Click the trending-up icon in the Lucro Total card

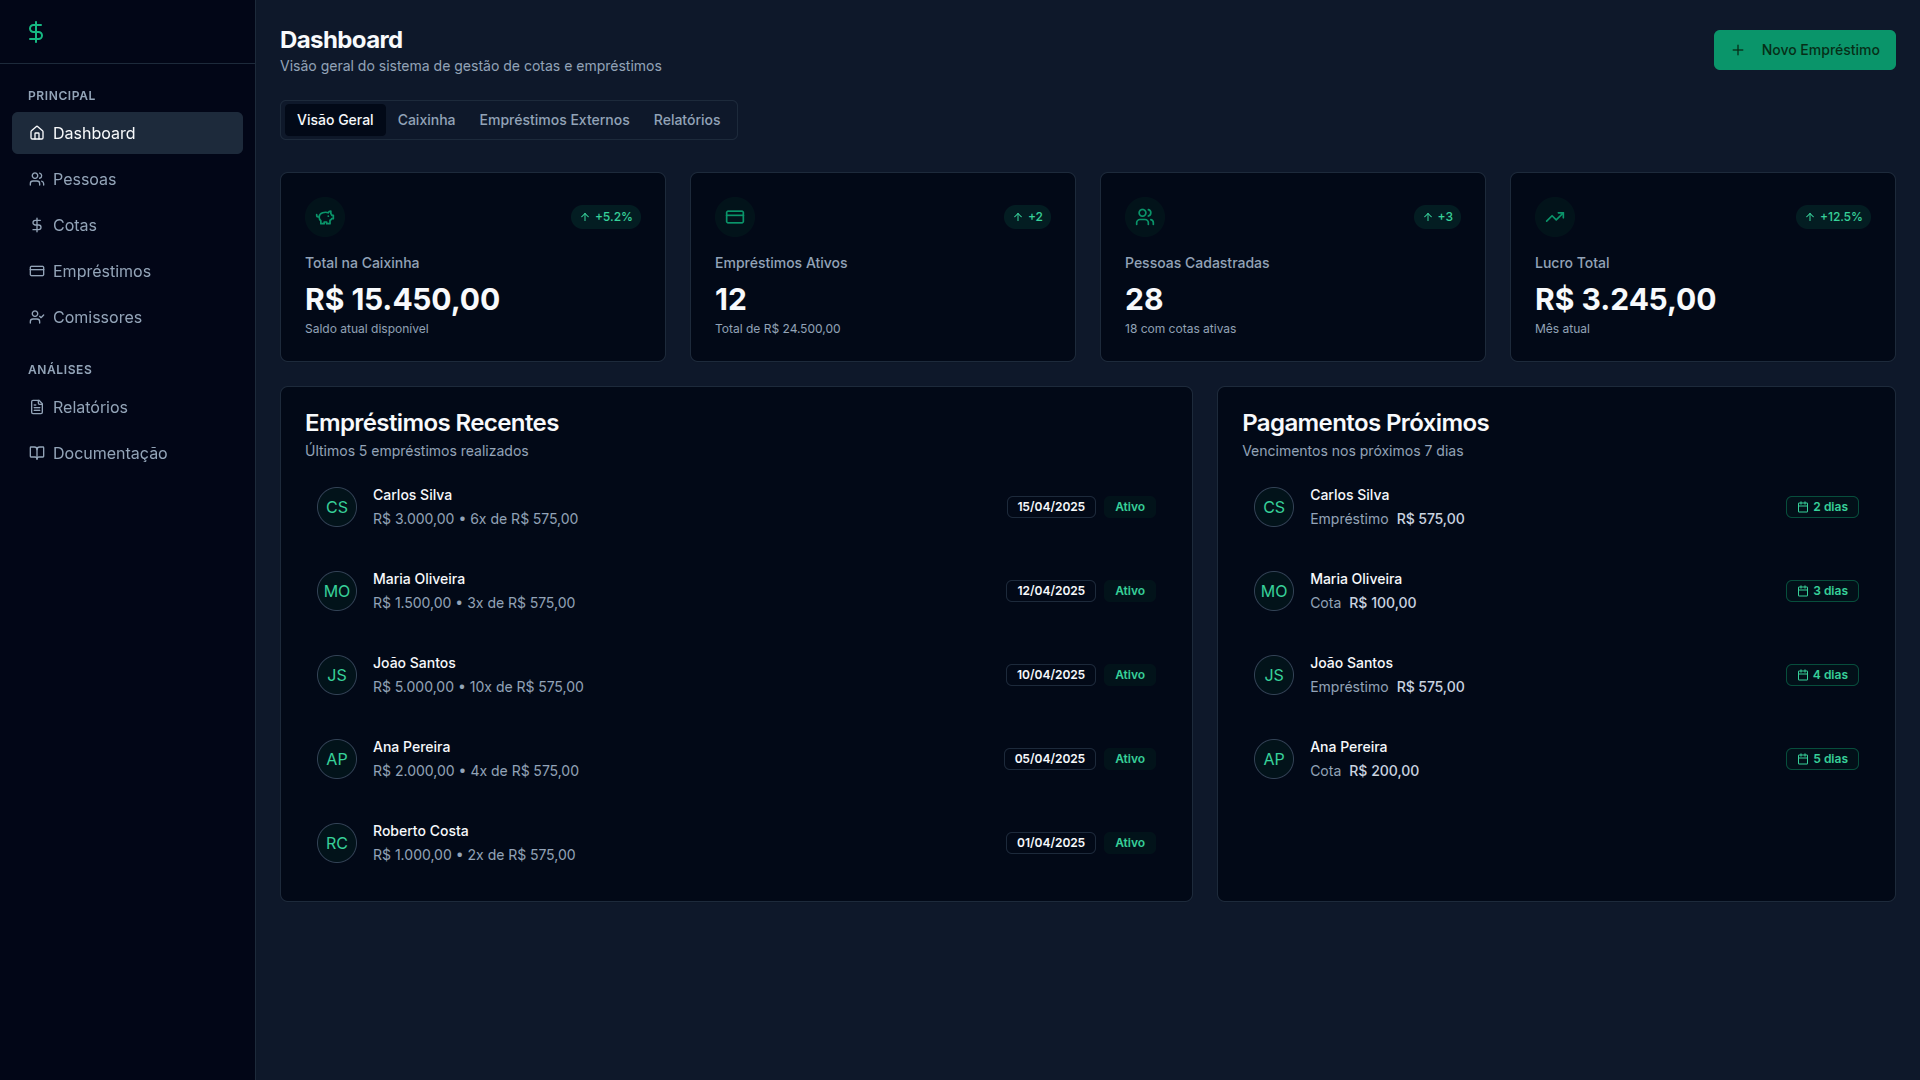tap(1555, 217)
